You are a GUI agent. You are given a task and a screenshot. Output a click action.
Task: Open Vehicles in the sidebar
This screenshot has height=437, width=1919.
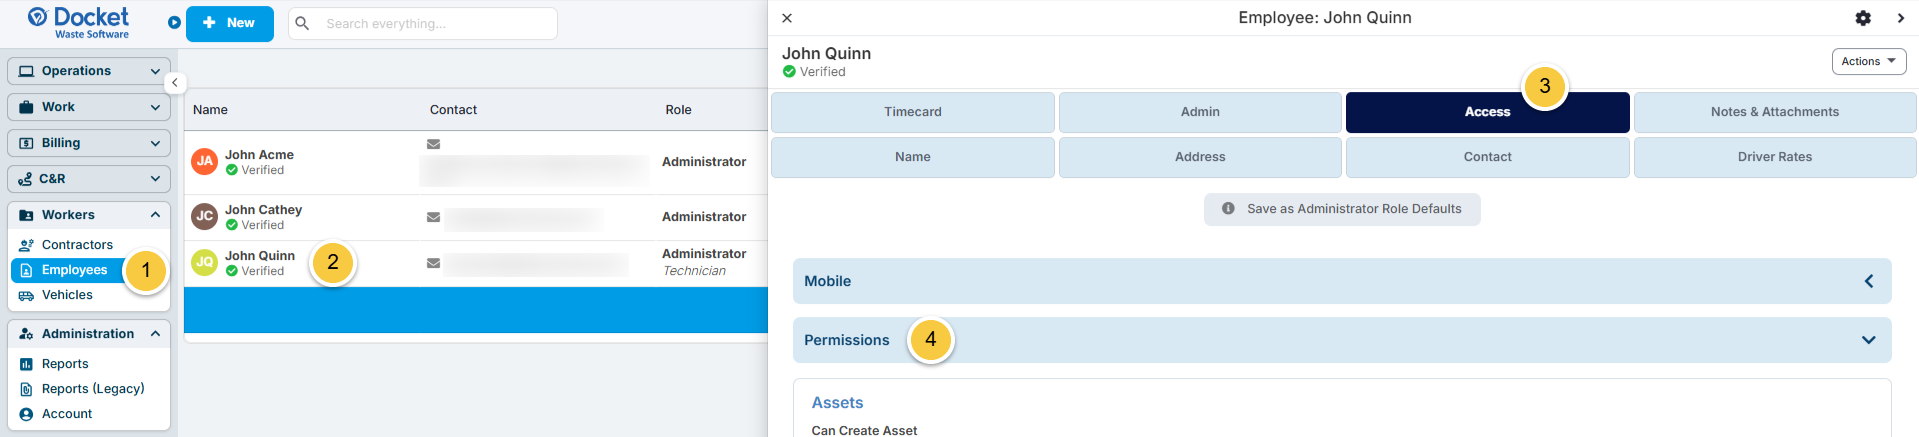tap(67, 295)
